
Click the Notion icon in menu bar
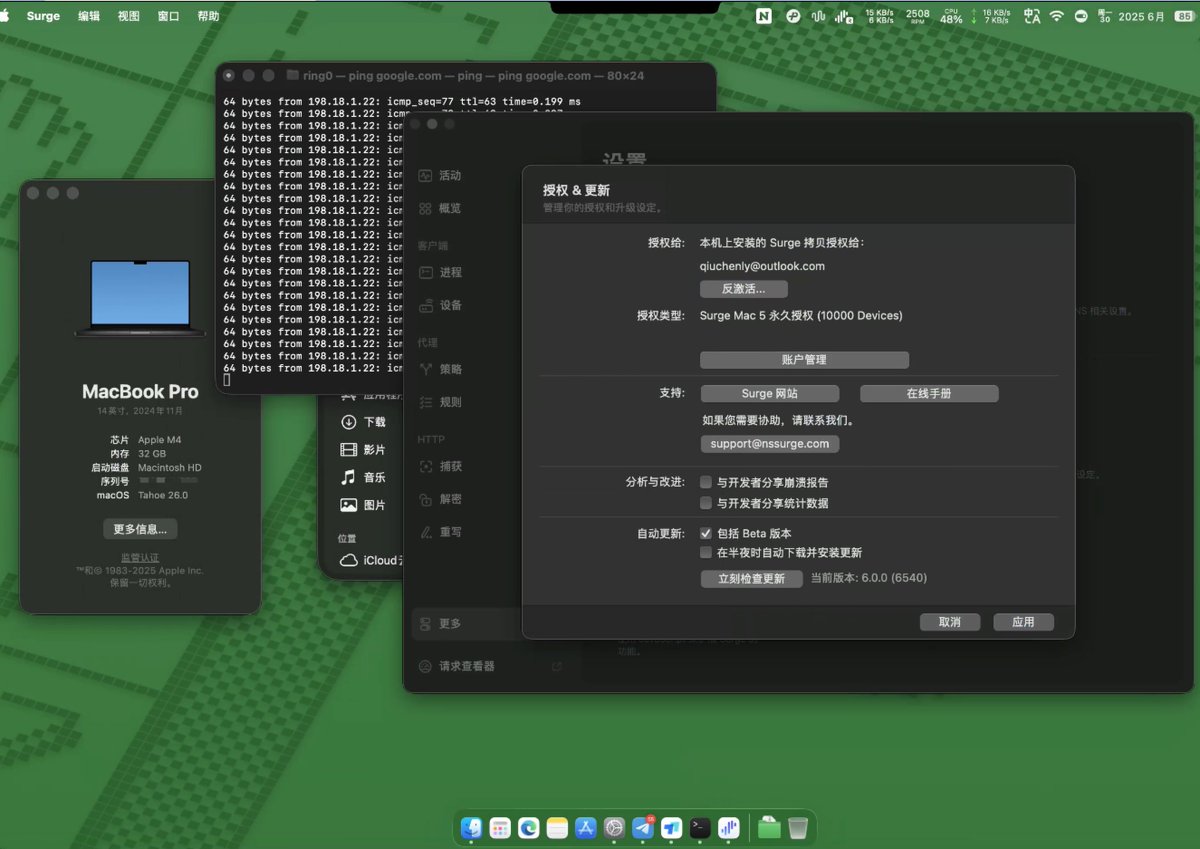764,16
